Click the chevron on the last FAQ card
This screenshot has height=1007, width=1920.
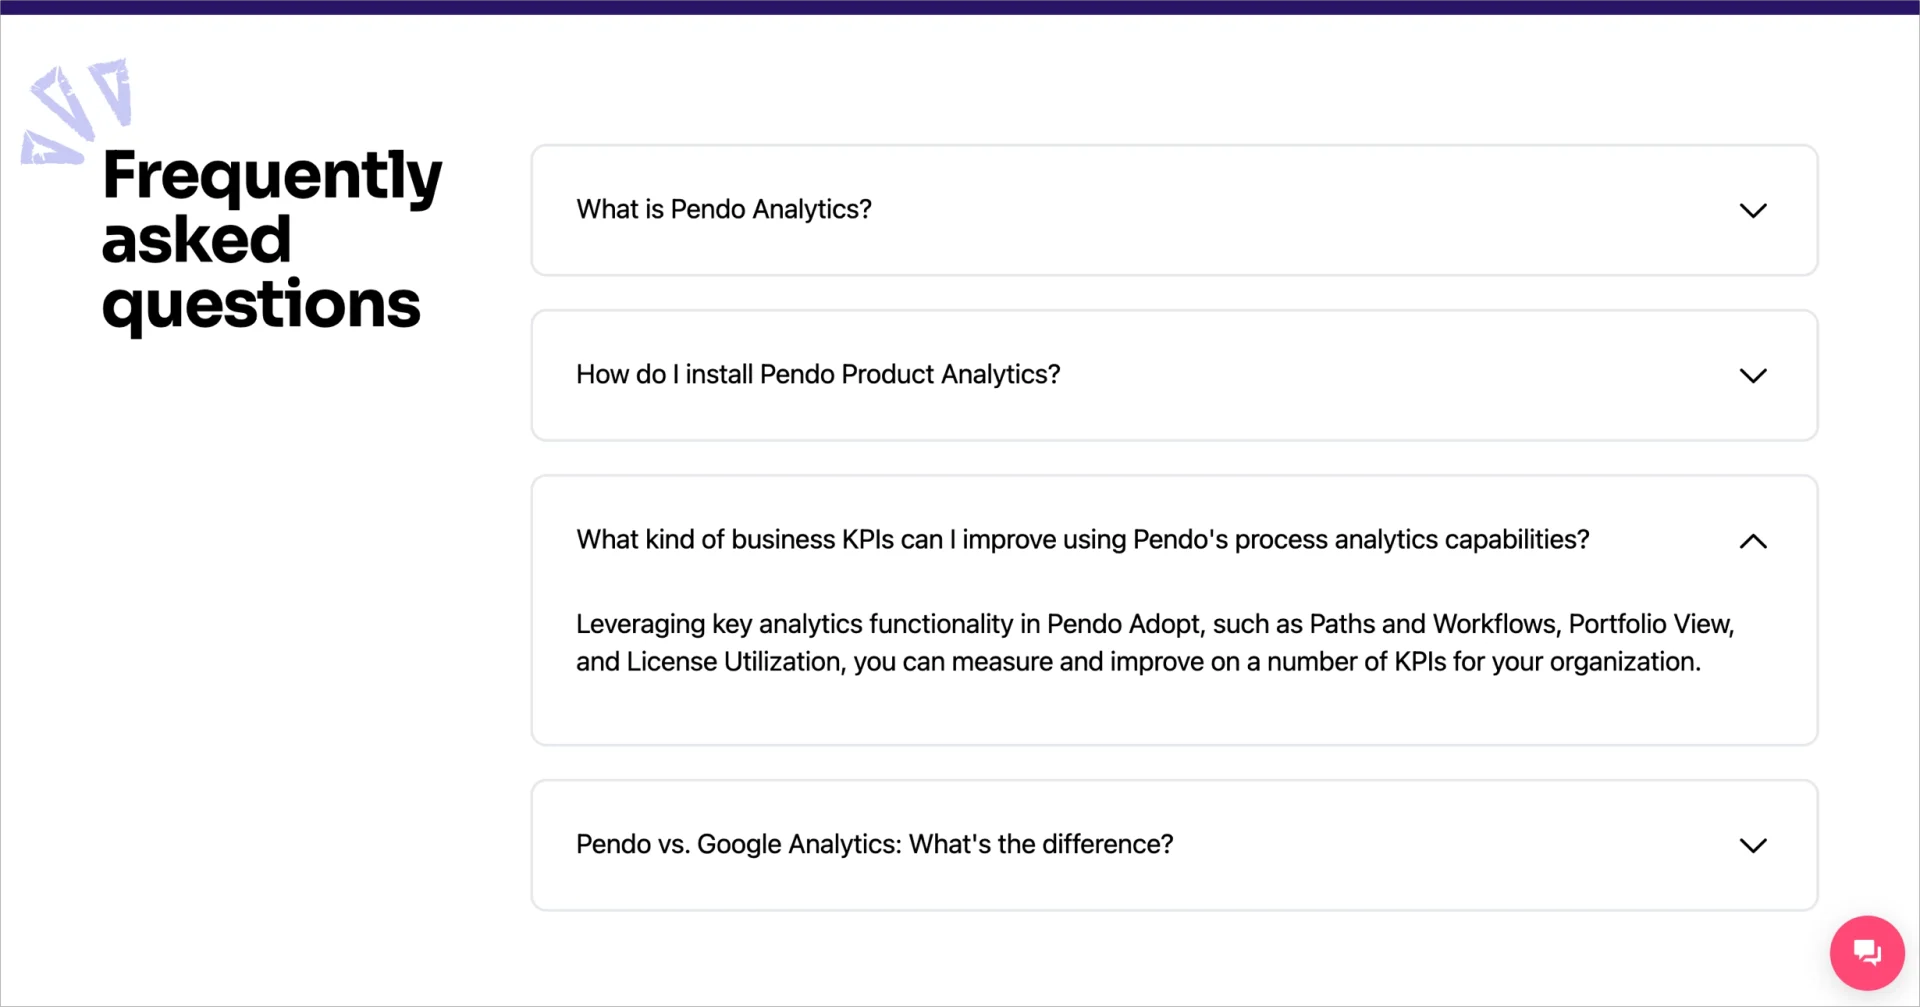1753,845
